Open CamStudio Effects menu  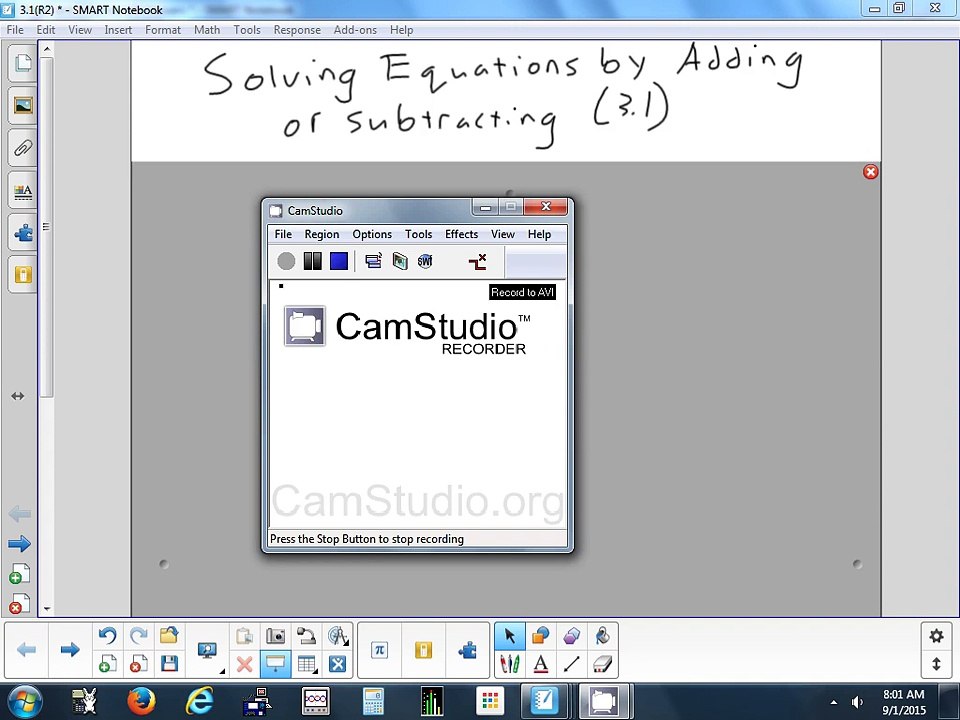pos(461,234)
